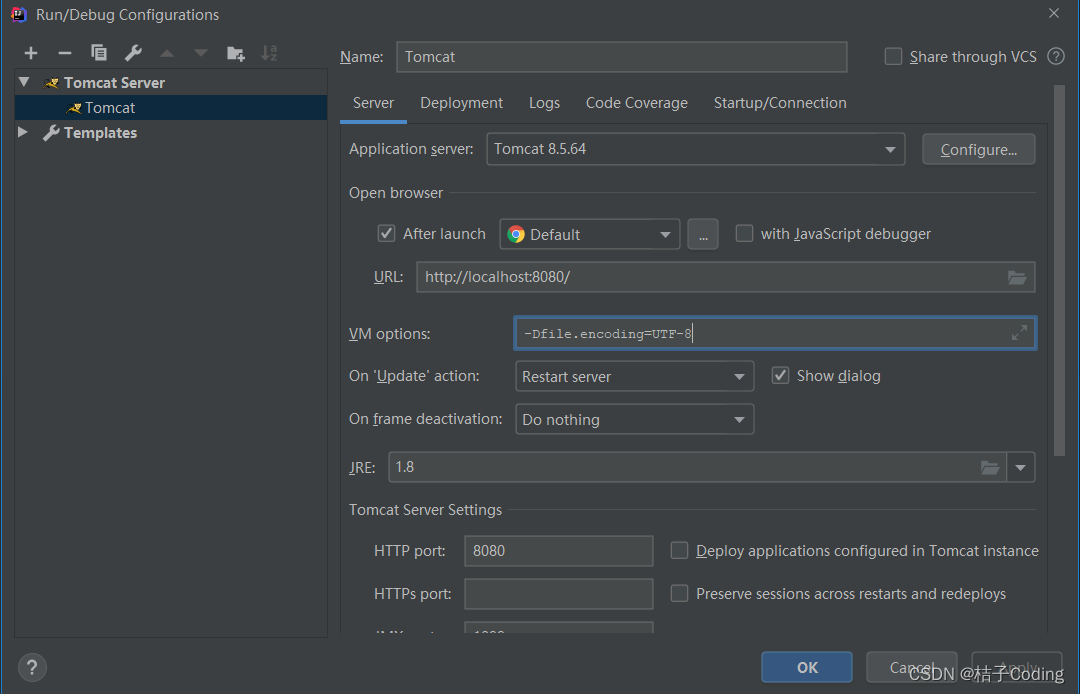This screenshot has width=1080, height=694.
Task: Click the vertical scrollbar of settings panel
Action: pos(1059,270)
